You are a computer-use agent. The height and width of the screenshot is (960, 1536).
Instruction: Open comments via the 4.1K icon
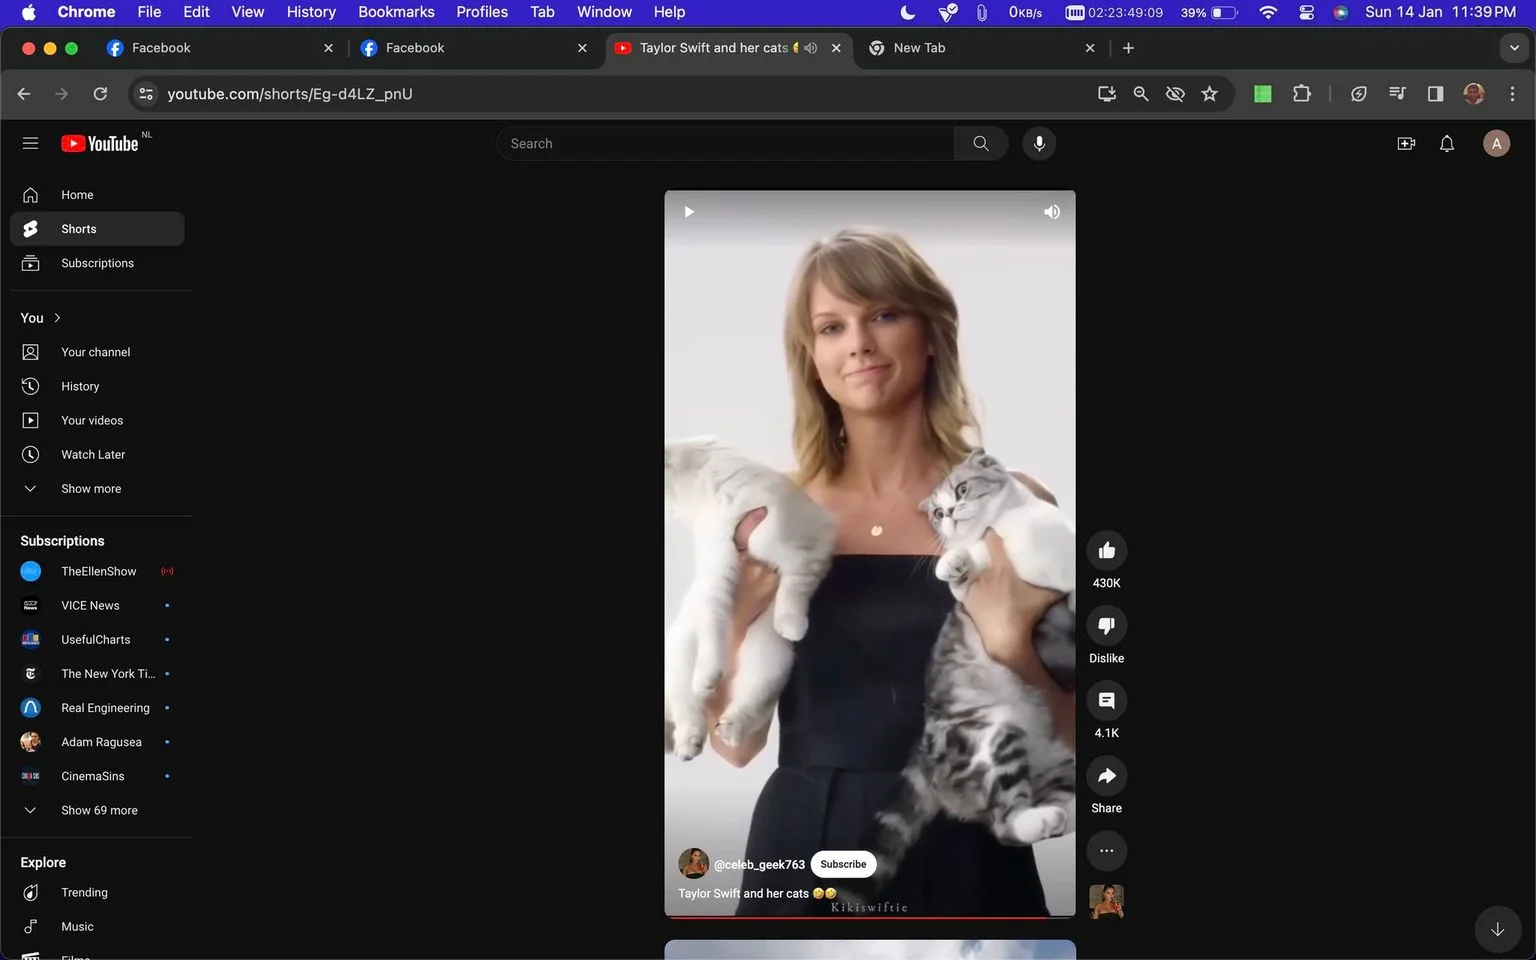point(1106,701)
